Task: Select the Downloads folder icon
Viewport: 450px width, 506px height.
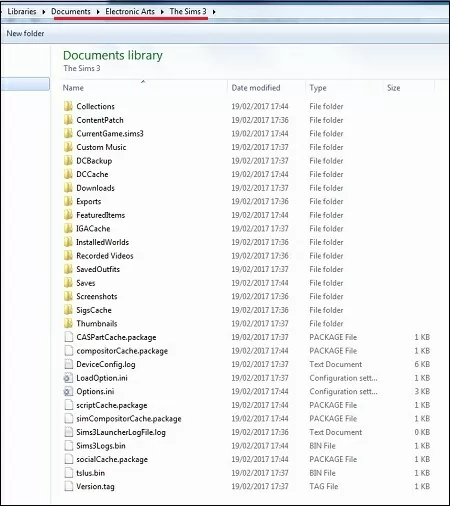Action: (x=68, y=188)
